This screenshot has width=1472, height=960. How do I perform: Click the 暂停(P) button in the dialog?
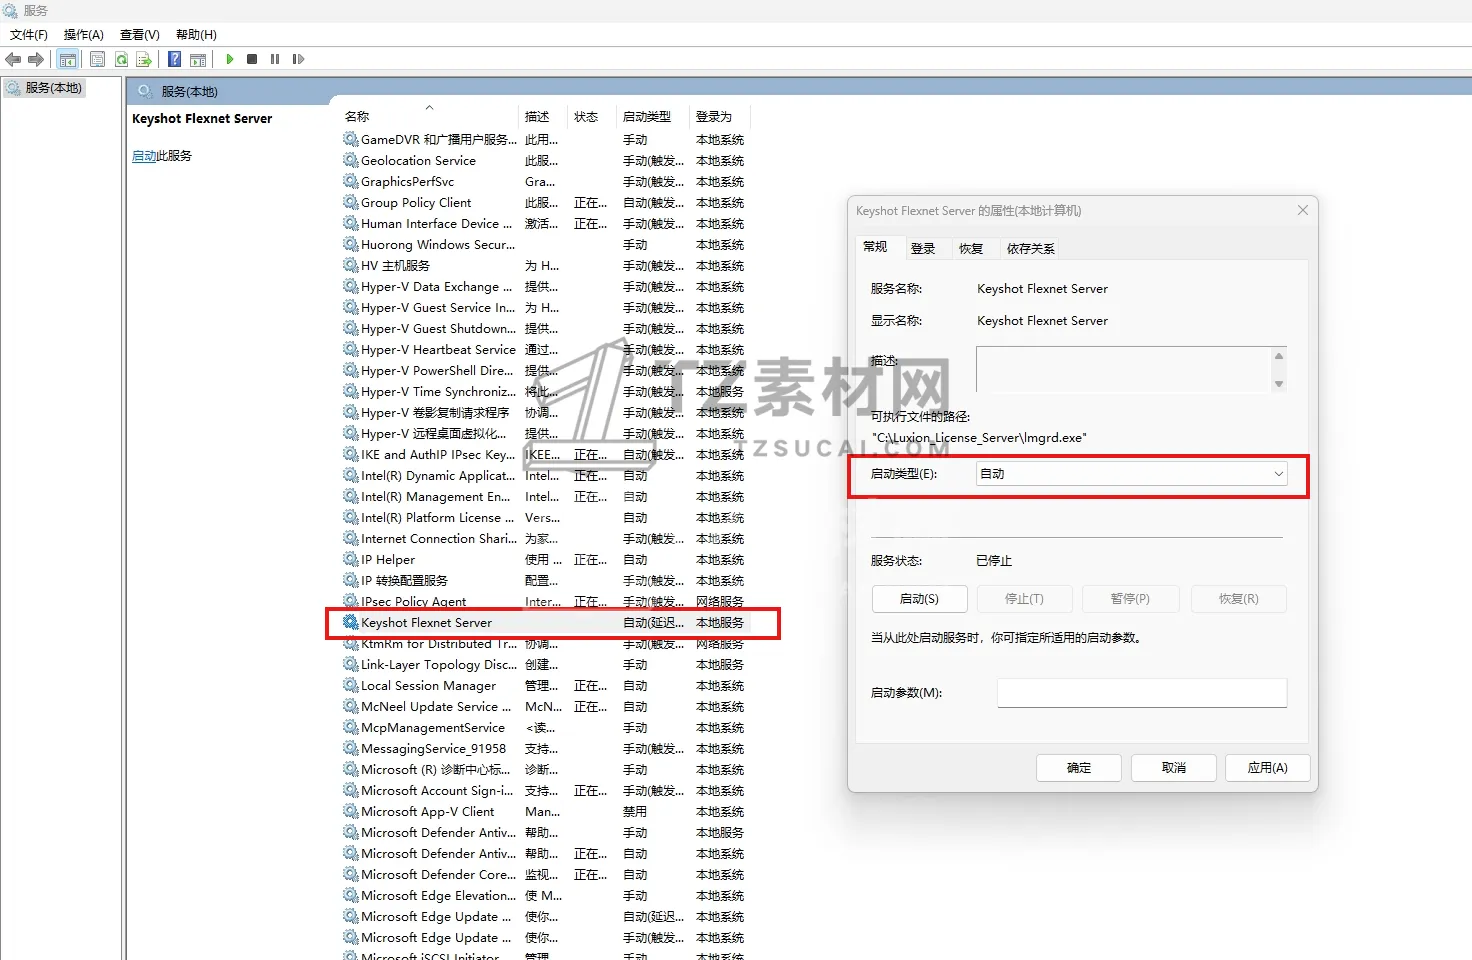(x=1130, y=599)
